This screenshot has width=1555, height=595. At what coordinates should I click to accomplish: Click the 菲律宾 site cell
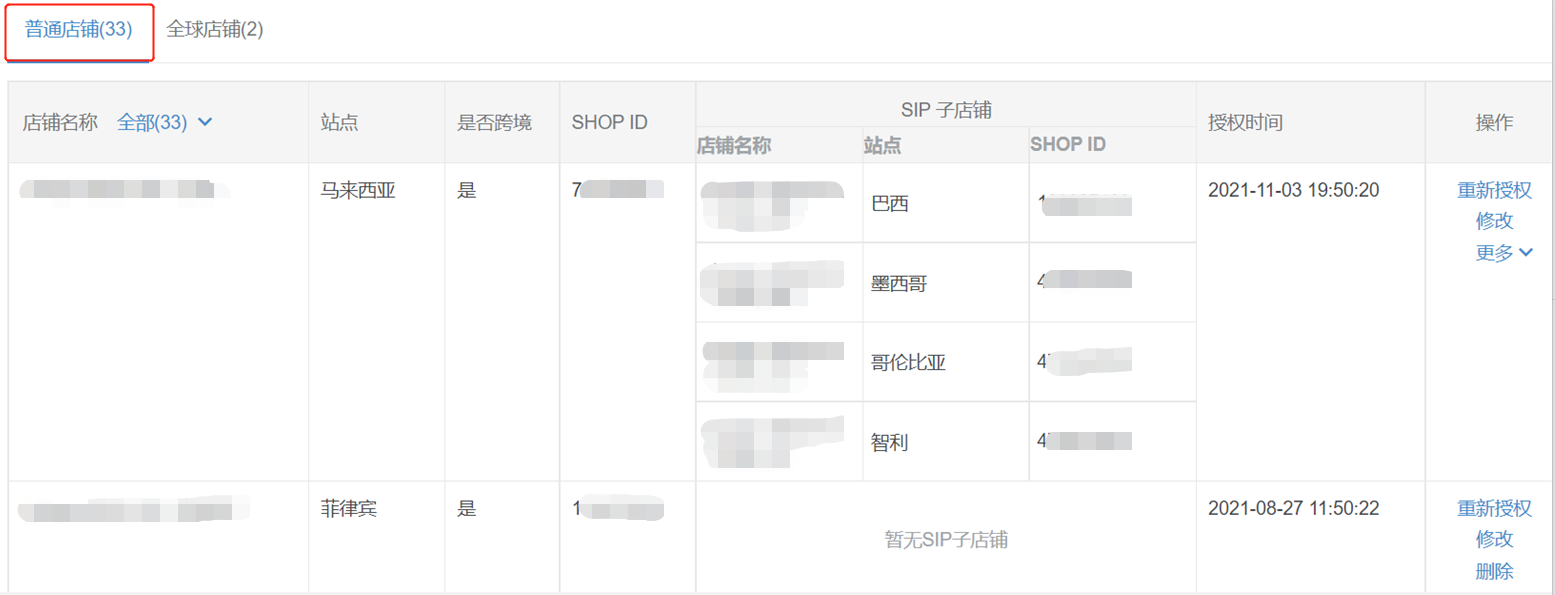(349, 508)
